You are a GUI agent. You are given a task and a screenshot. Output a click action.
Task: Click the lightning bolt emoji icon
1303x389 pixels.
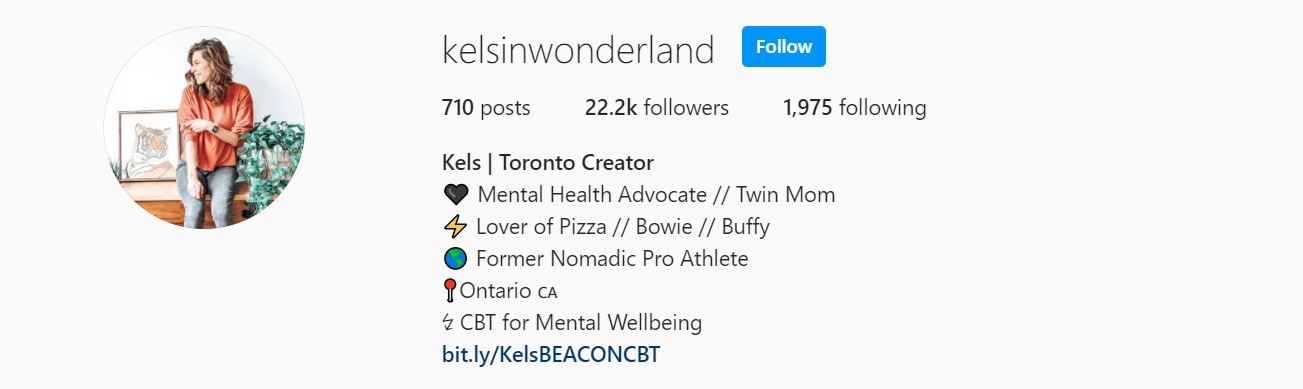(x=454, y=227)
